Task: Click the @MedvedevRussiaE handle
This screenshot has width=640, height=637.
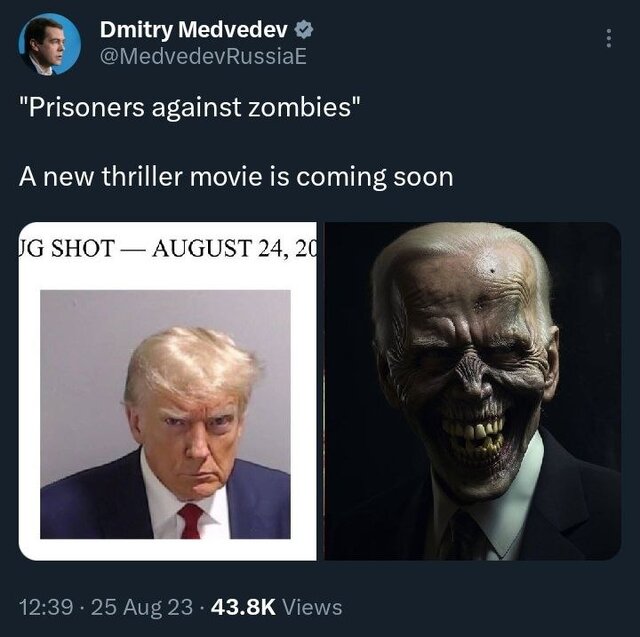Action: [x=203, y=57]
